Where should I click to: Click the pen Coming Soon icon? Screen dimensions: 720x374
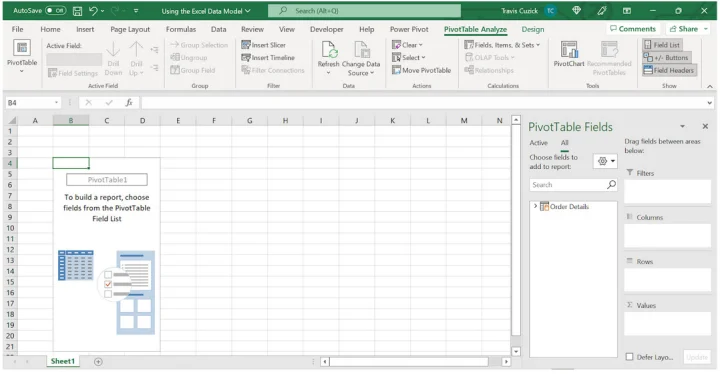coord(602,10)
